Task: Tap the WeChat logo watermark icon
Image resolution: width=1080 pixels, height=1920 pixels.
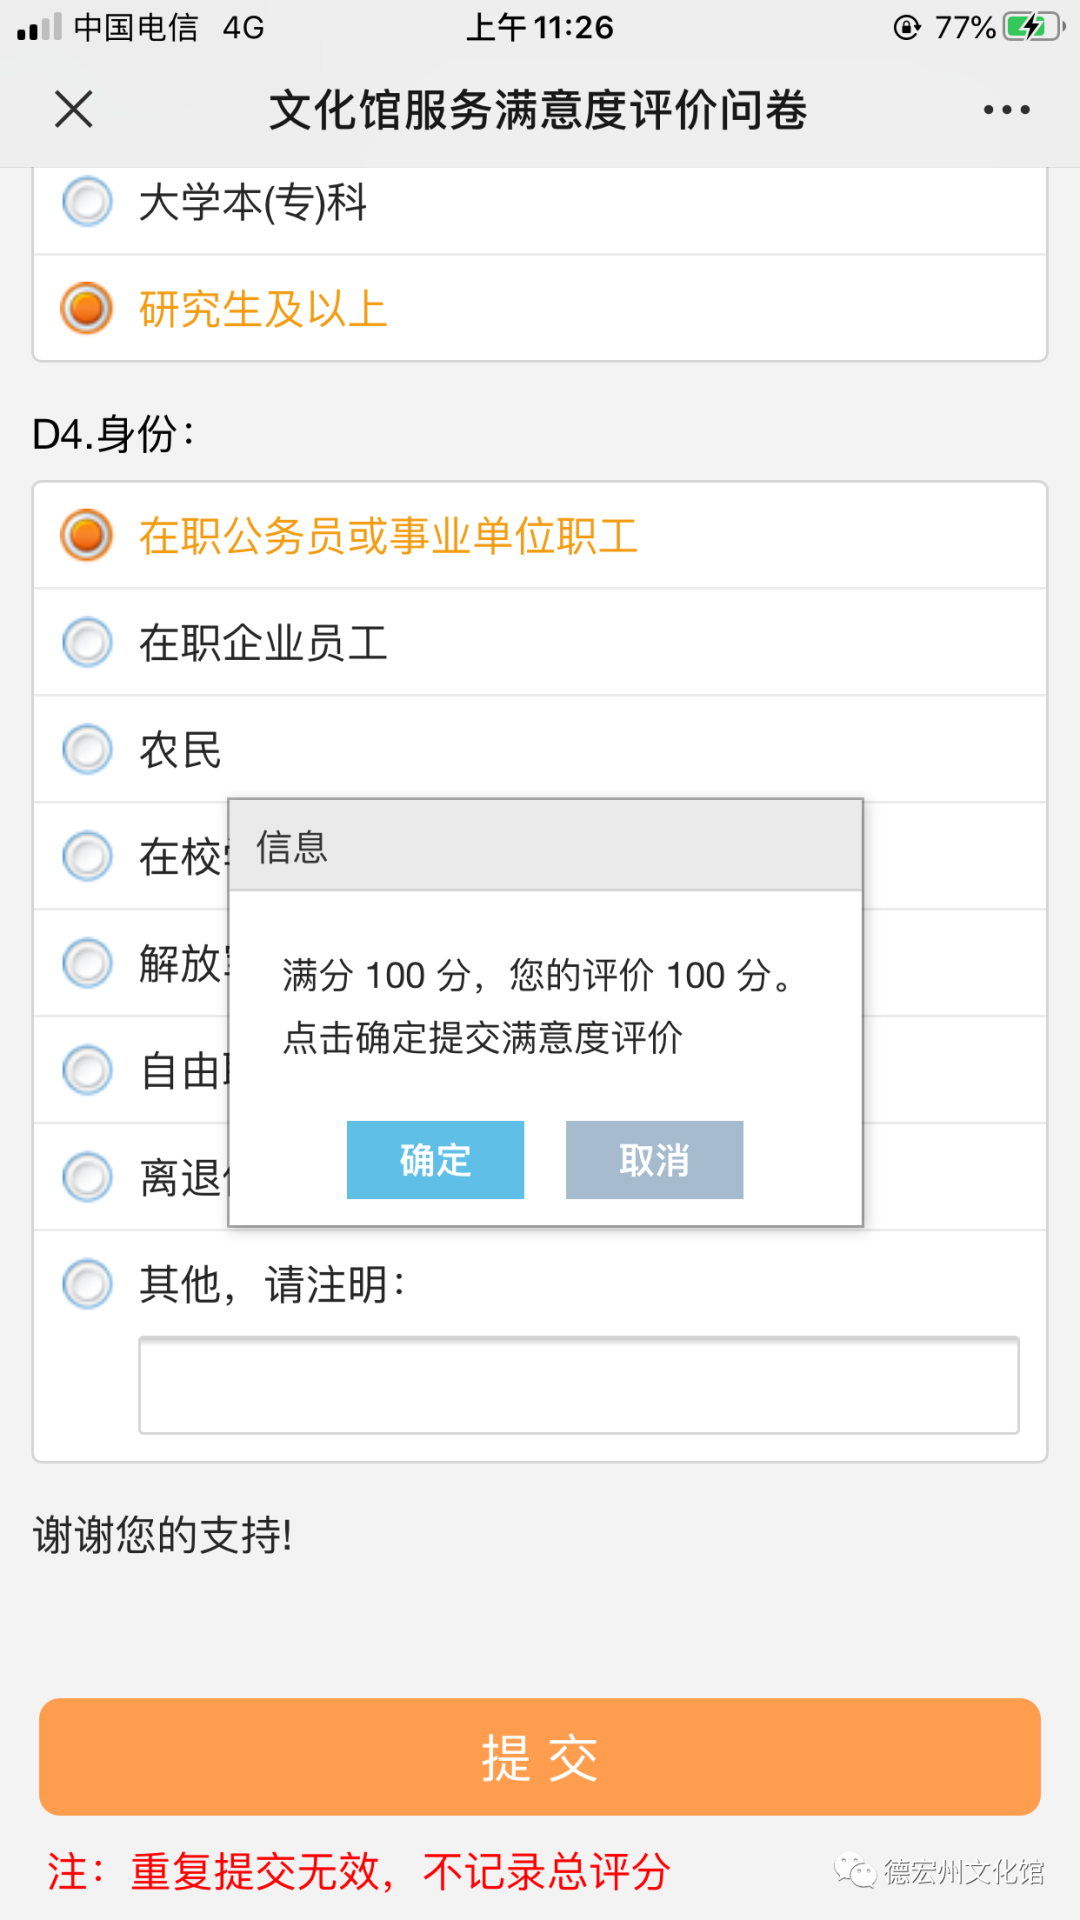Action: click(855, 1870)
